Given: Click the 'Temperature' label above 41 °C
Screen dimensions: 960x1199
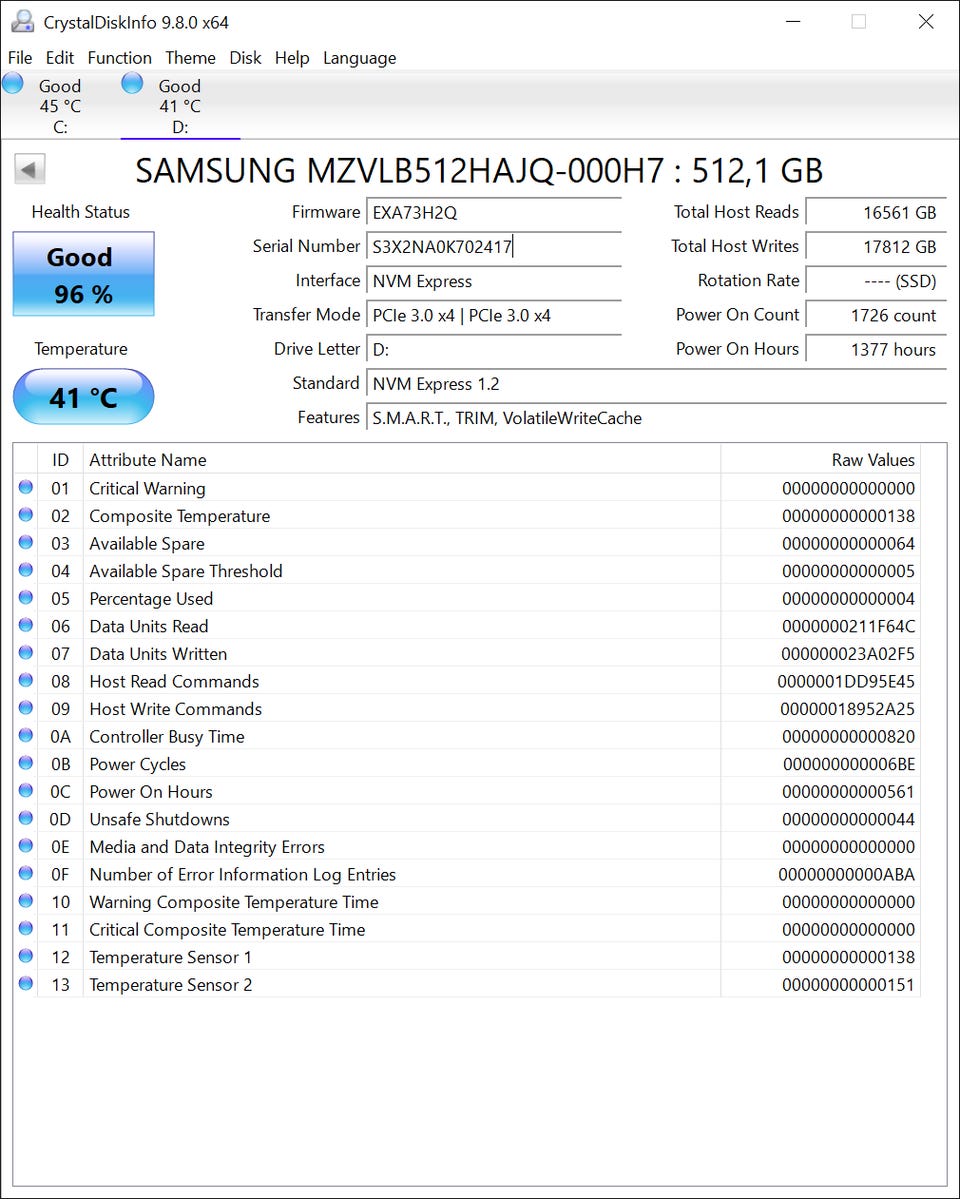Looking at the screenshot, I should click(80, 349).
